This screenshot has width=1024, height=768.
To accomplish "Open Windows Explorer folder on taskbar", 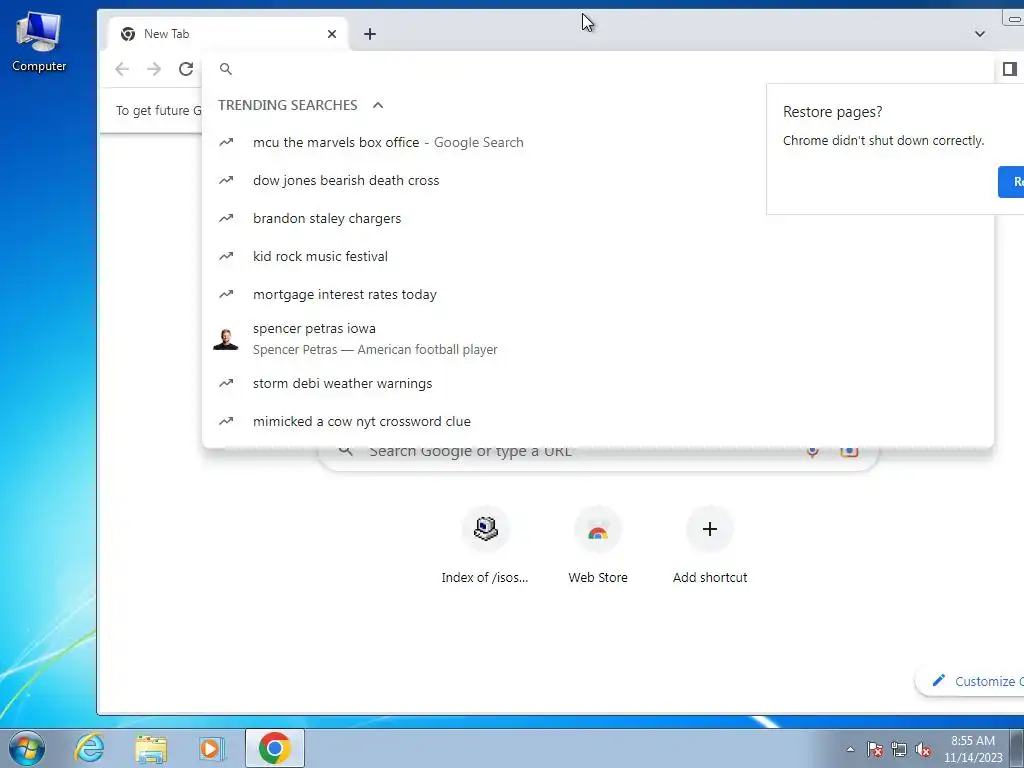I will tap(151, 748).
